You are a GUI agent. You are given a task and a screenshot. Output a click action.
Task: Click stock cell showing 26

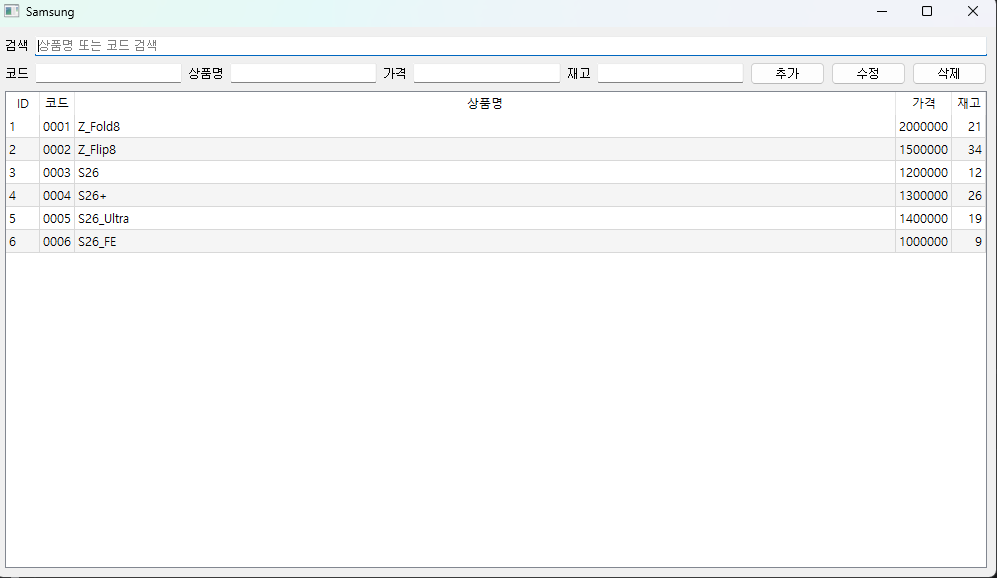coord(969,195)
